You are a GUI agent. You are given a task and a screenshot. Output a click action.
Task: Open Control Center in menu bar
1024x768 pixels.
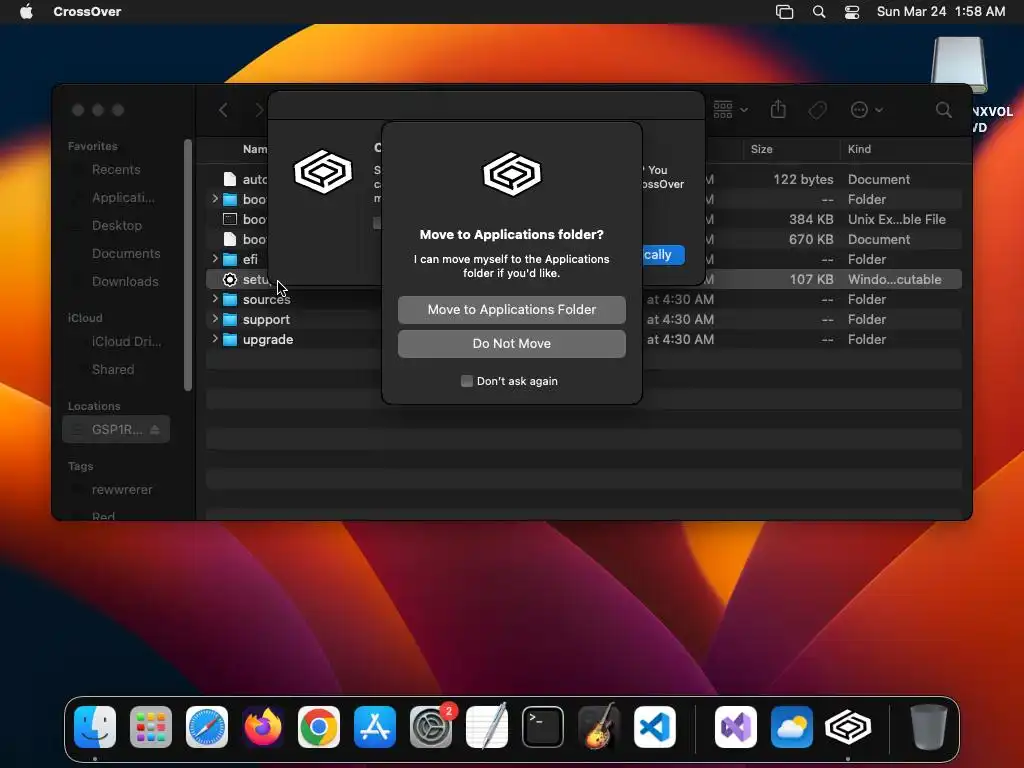point(852,12)
